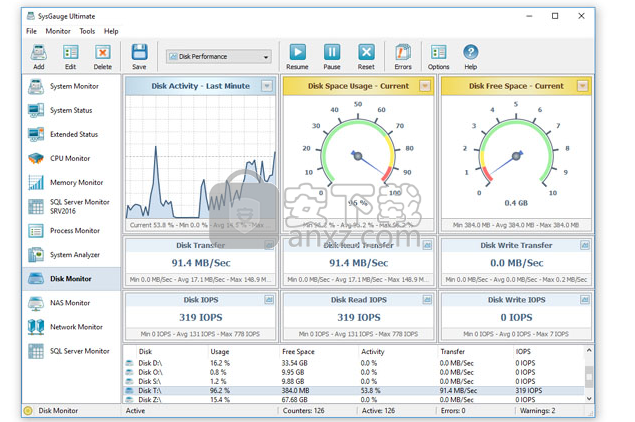Click chart icon on Disk Read IOPS panel
The image size is (635, 422).
click(x=427, y=300)
